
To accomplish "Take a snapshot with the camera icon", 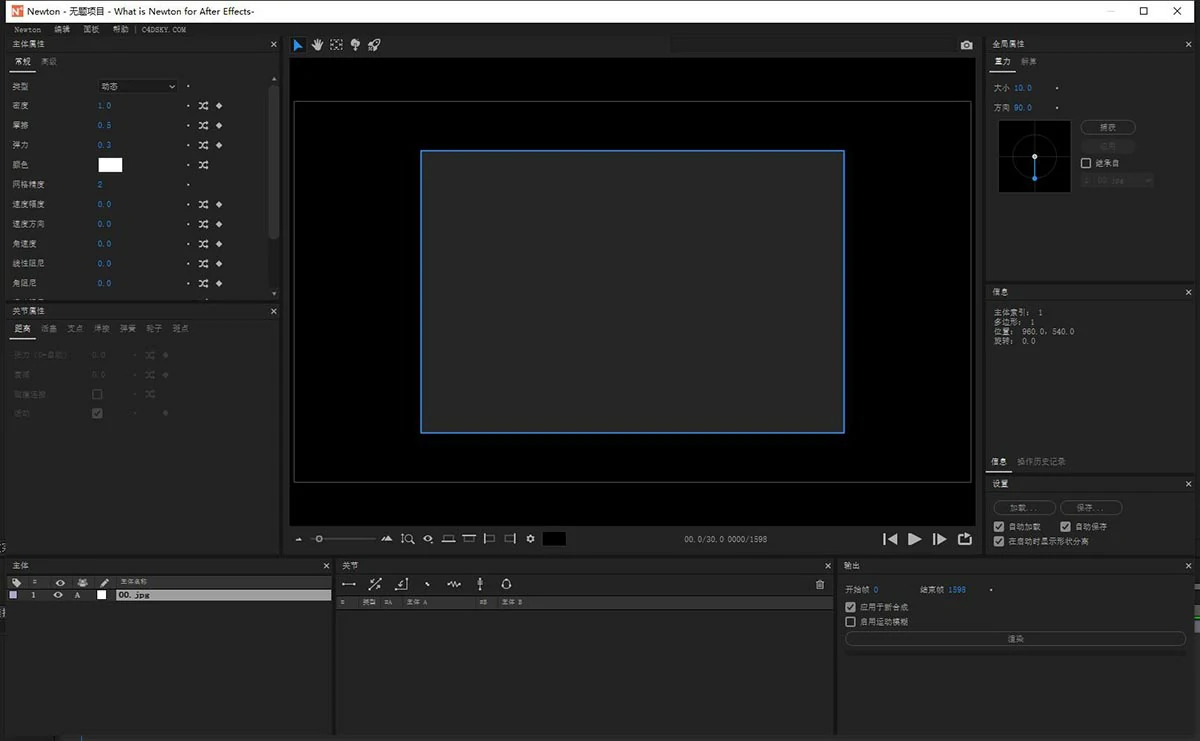I will point(966,45).
